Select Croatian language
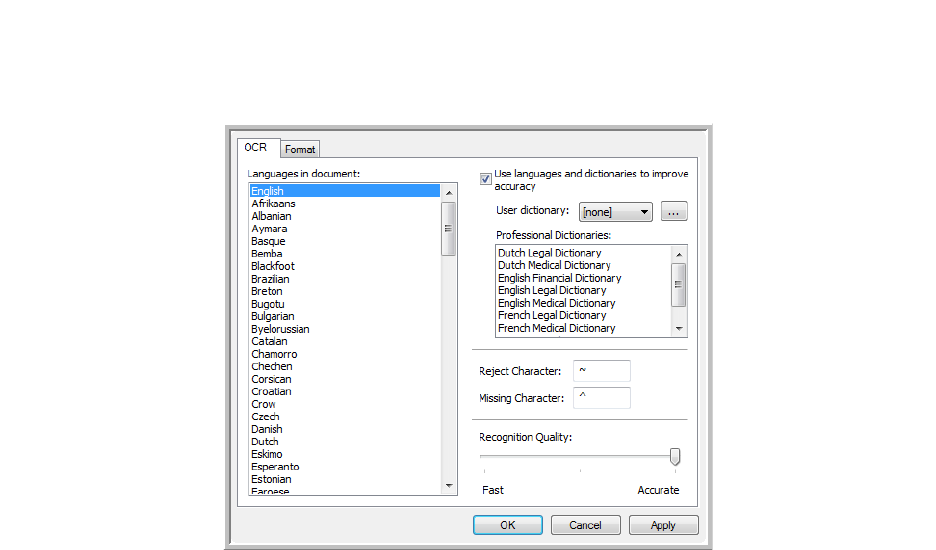The height and width of the screenshot is (550, 936). [344, 392]
